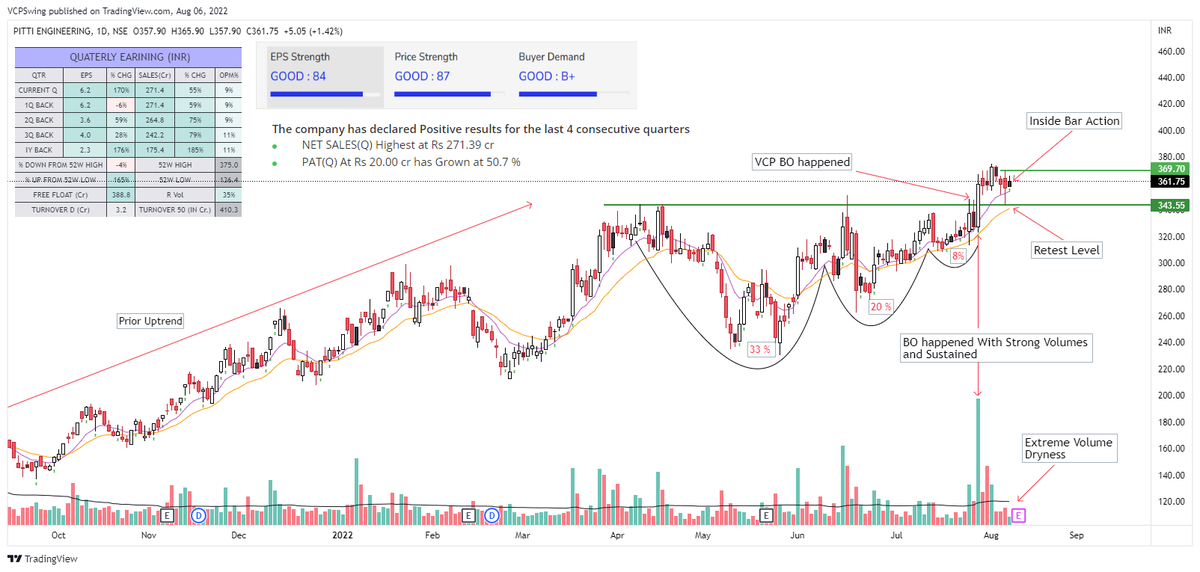Image resolution: width=1200 pixels, height=572 pixels.
Task: Click the 410.3 turnover value cell
Action: click(228, 211)
